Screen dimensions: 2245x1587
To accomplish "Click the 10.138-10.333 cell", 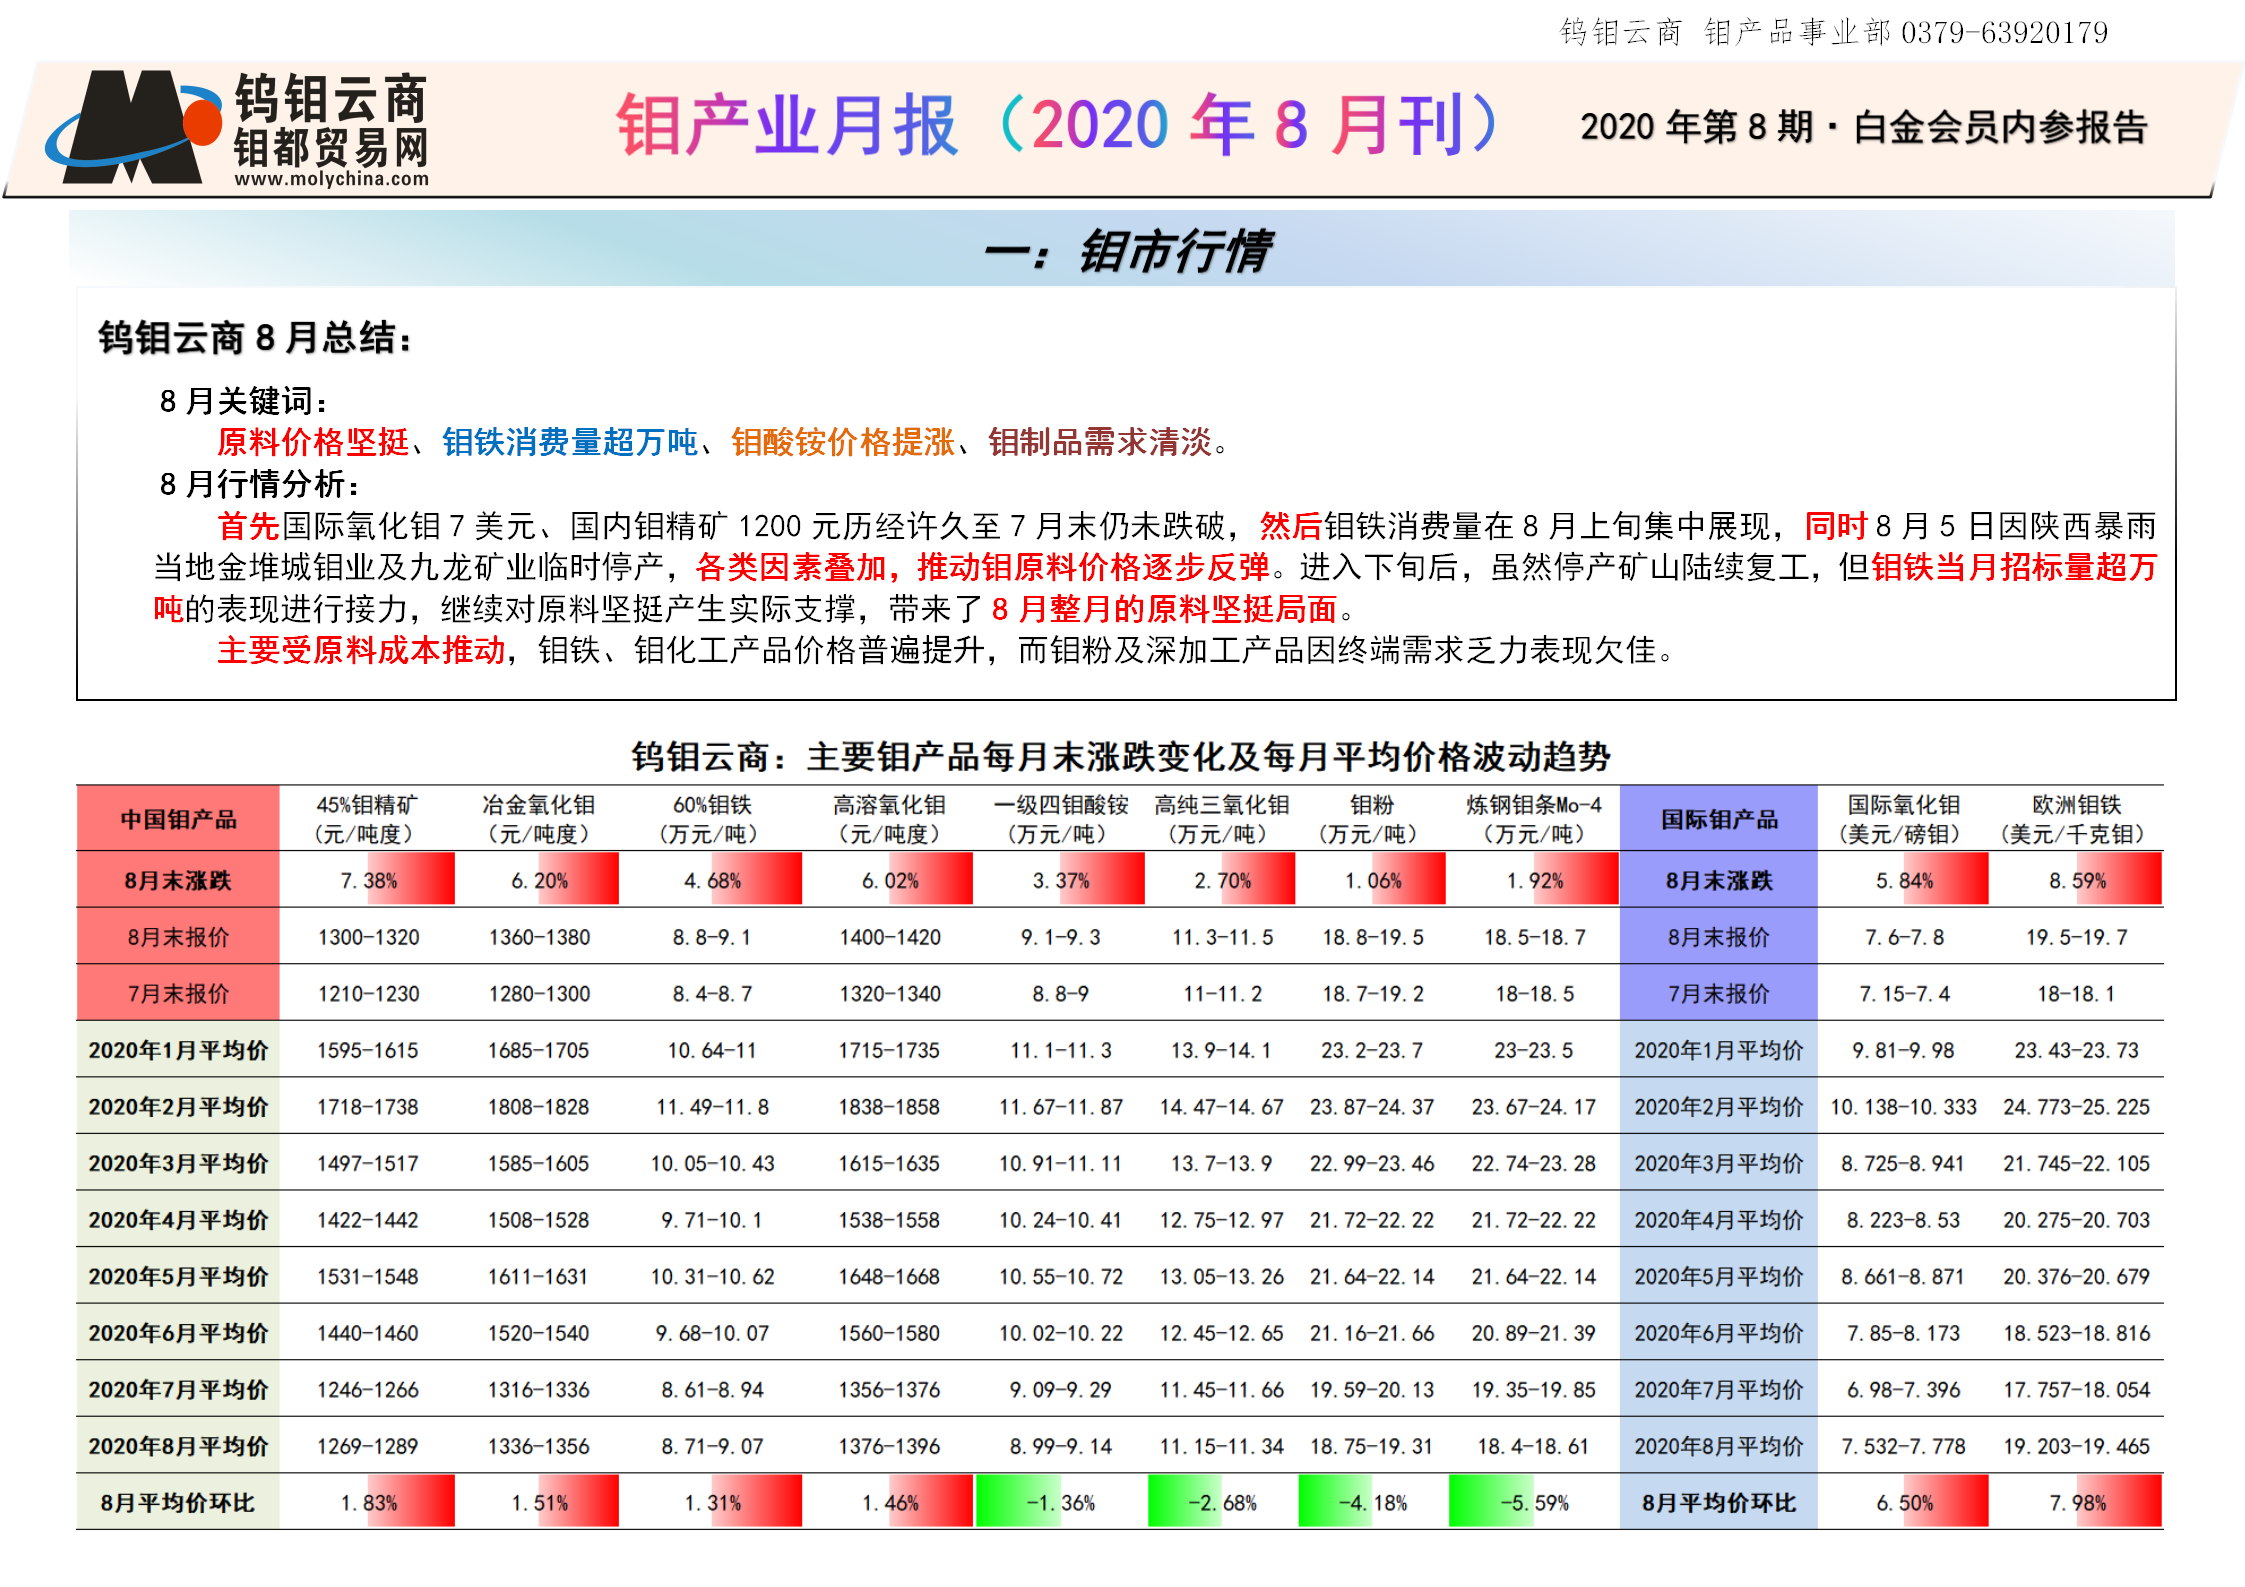I will point(1903,1107).
